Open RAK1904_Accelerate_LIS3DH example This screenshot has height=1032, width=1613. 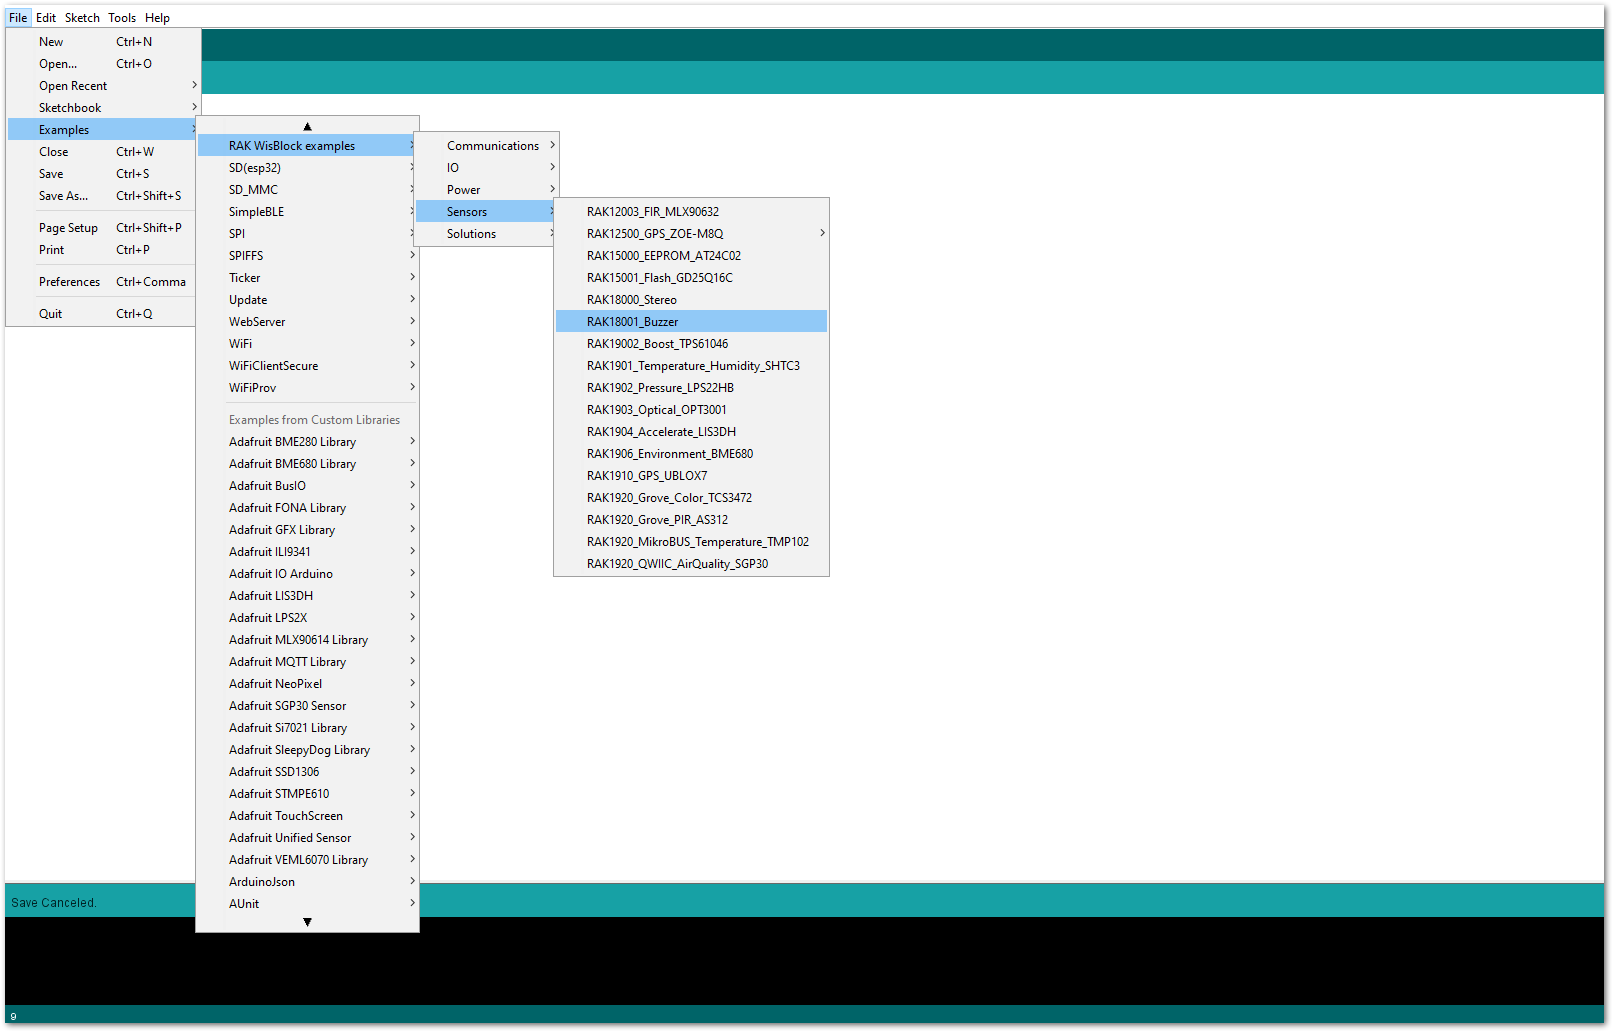(x=691, y=432)
